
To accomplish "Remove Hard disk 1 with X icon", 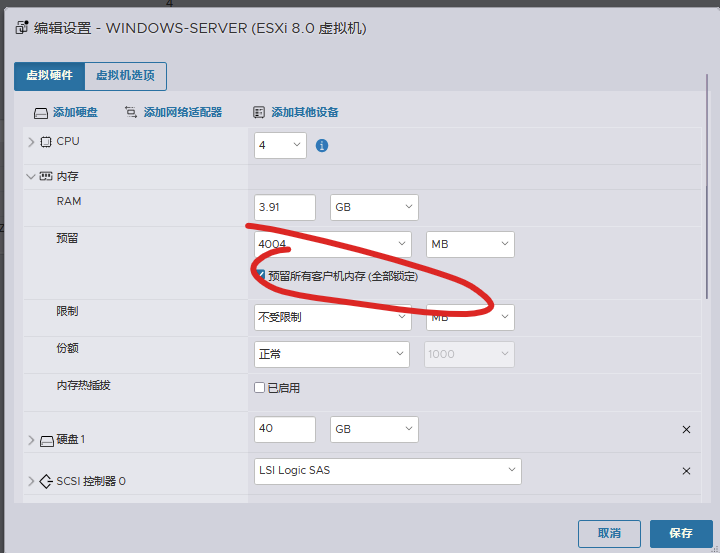I will coord(686,429).
